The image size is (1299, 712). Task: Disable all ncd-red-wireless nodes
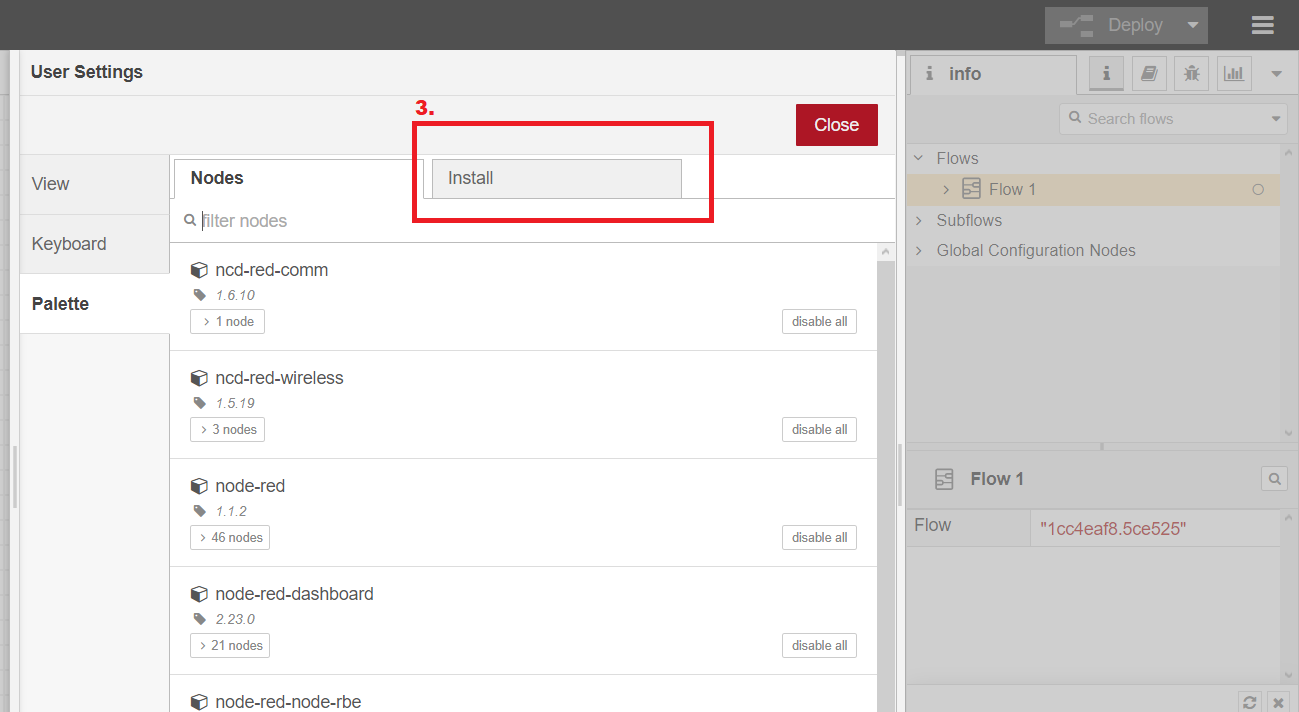tap(819, 429)
